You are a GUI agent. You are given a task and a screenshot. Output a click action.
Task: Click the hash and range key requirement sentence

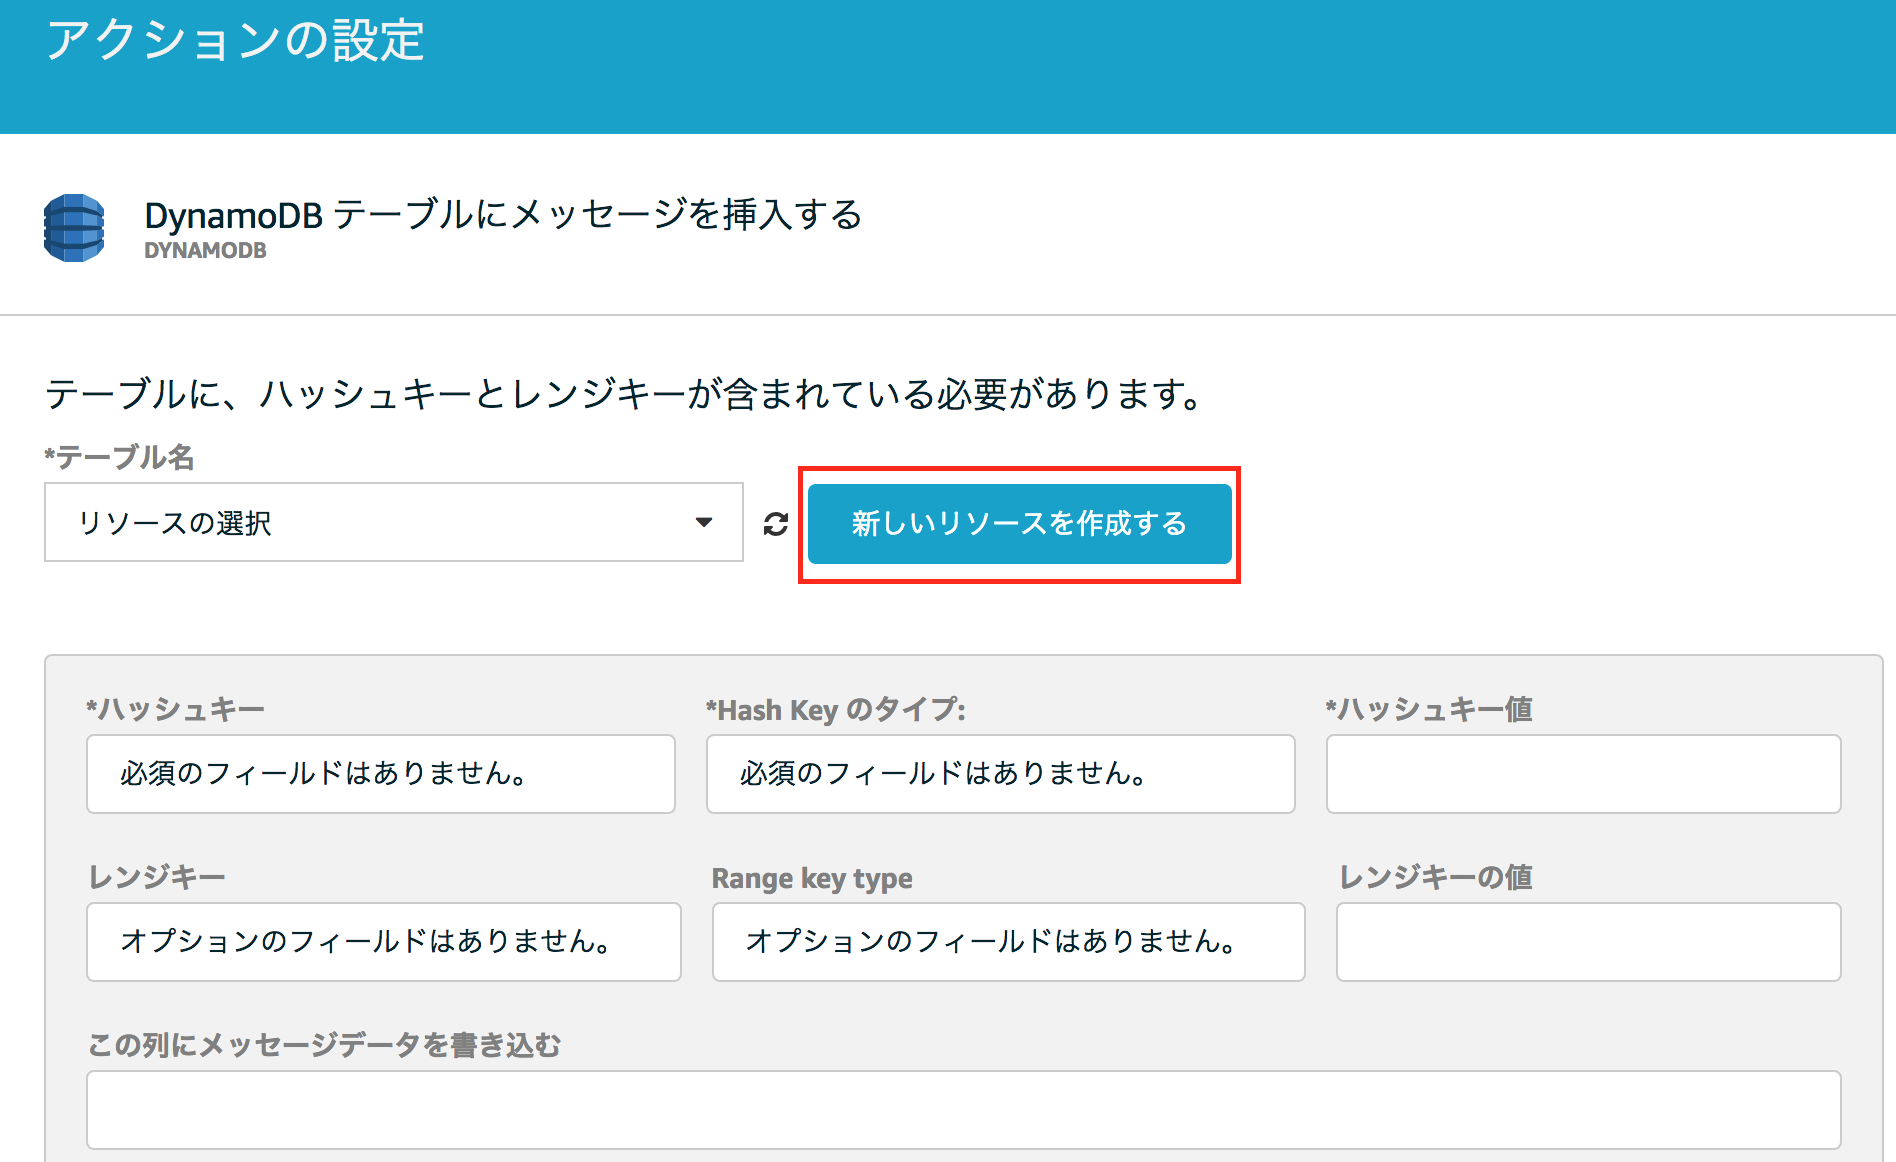click(624, 394)
